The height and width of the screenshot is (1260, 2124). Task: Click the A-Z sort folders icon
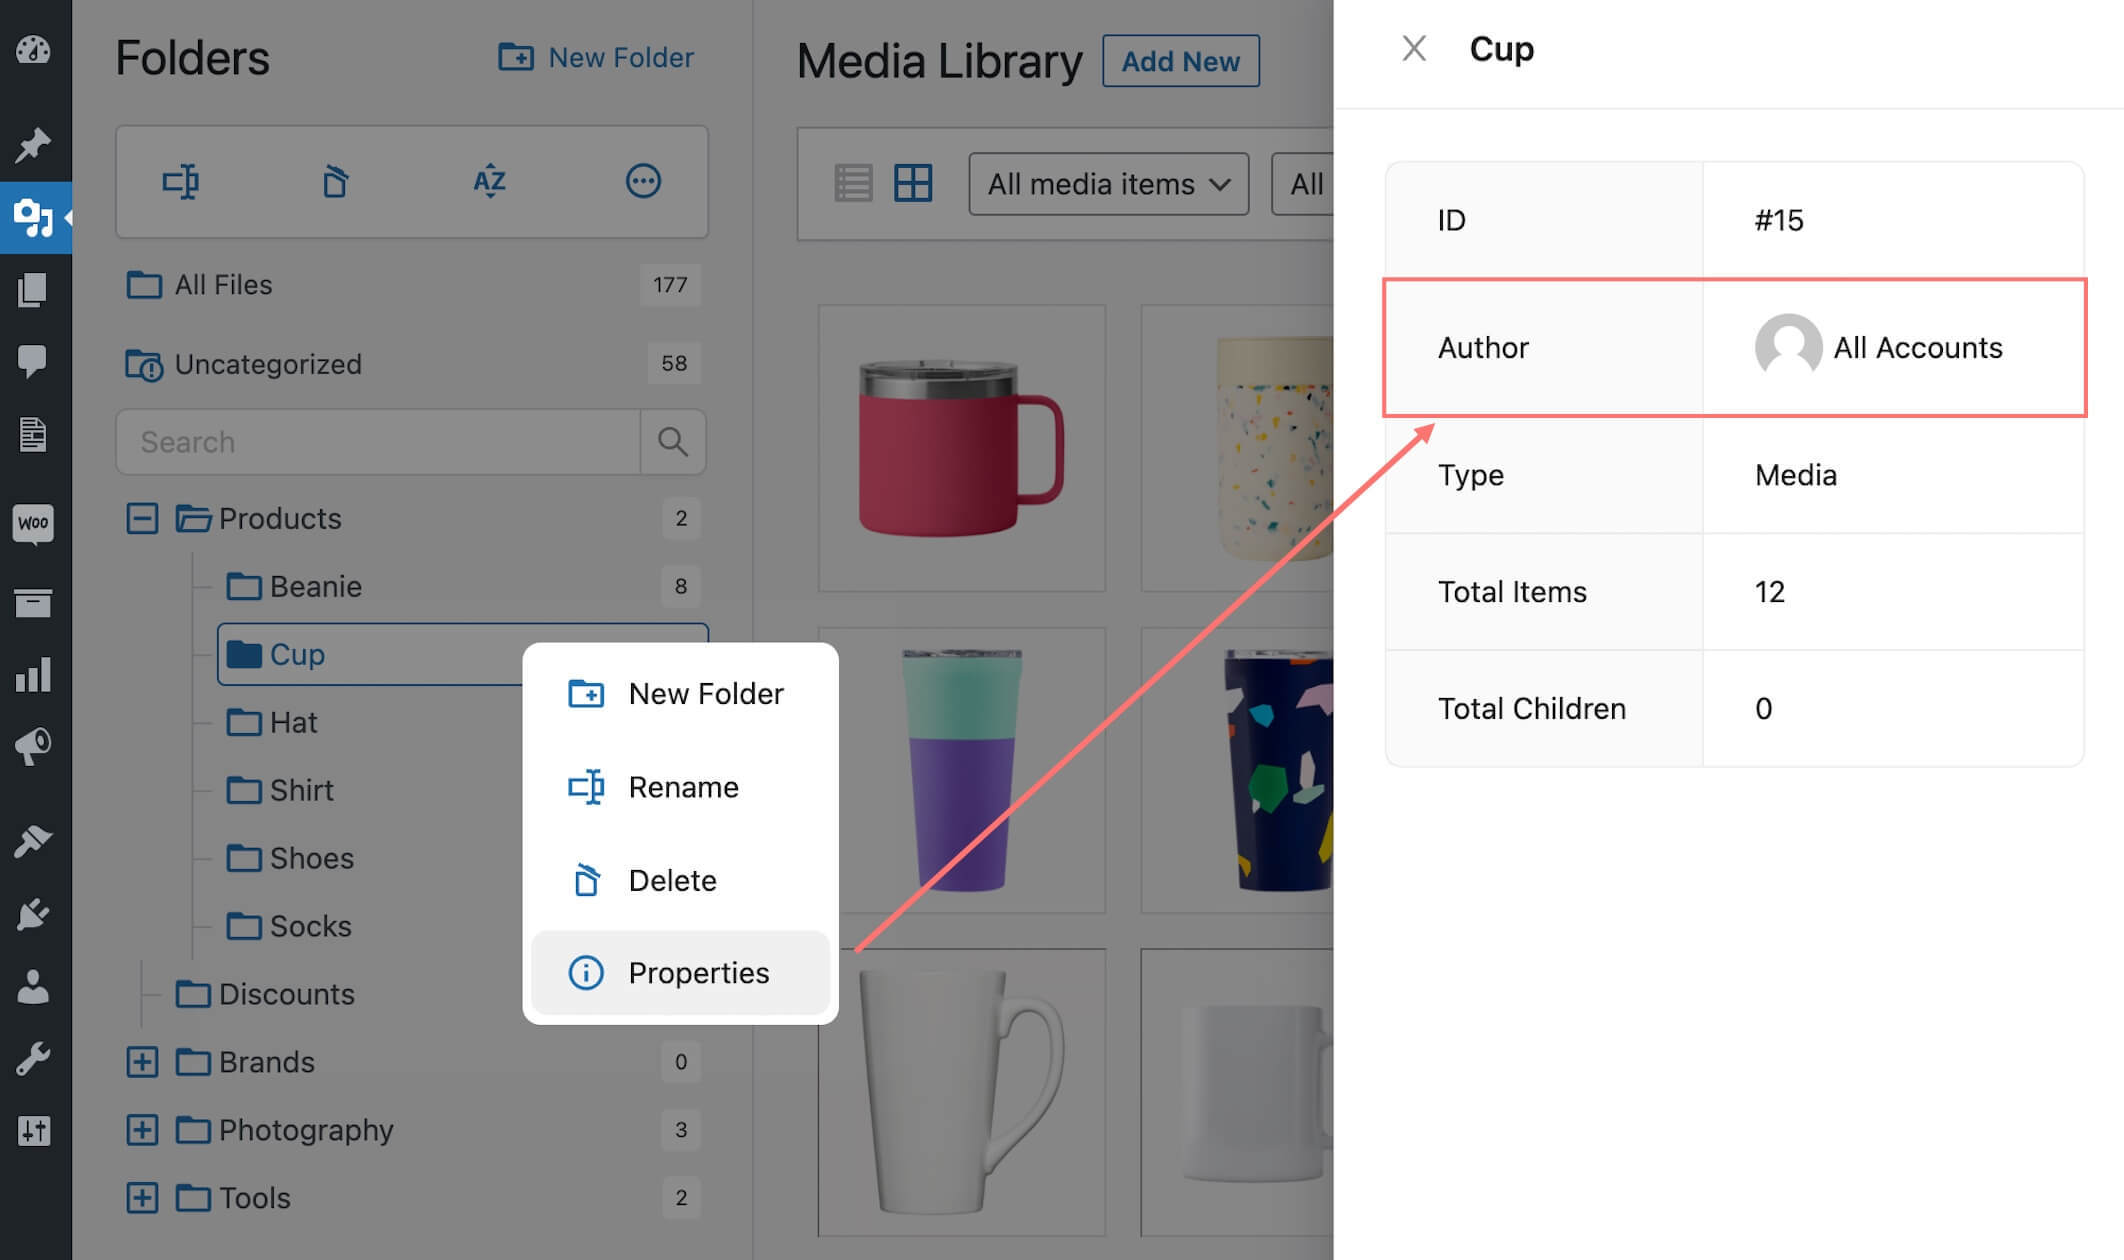[x=489, y=182]
